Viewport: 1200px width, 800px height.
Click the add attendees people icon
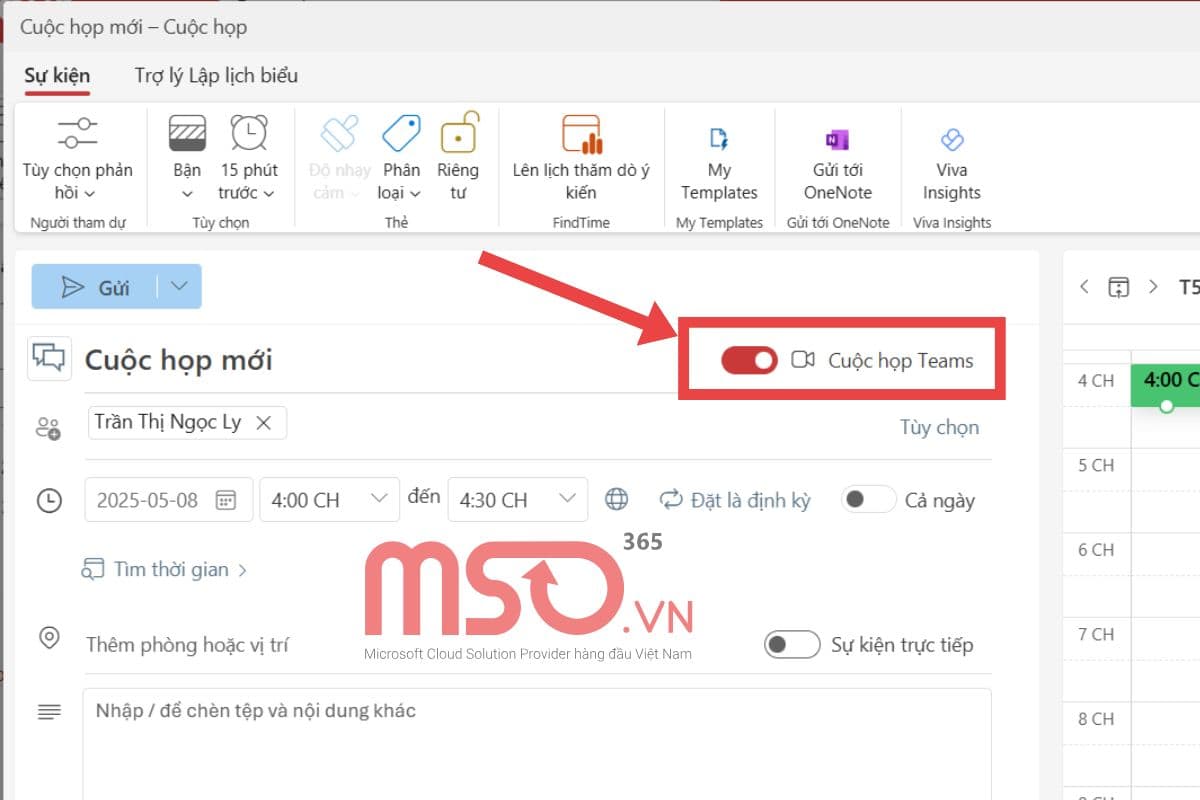(48, 428)
